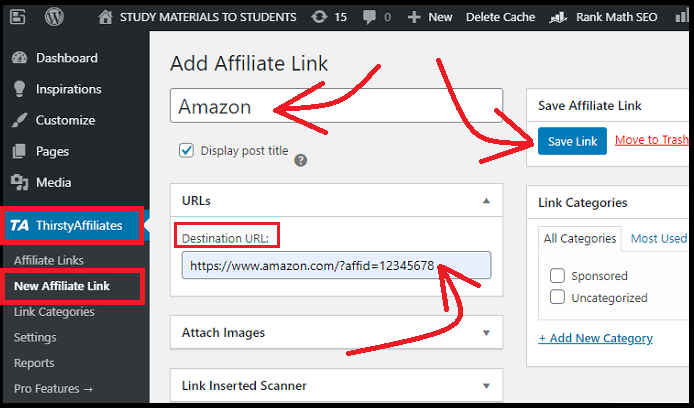This screenshot has height=408, width=694.
Task: Check the Uncategorized category checkbox
Action: point(557,296)
